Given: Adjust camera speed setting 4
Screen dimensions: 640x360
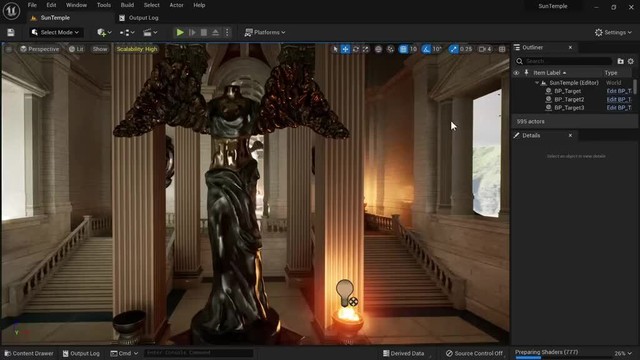Looking at the screenshot, I should coord(485,49).
